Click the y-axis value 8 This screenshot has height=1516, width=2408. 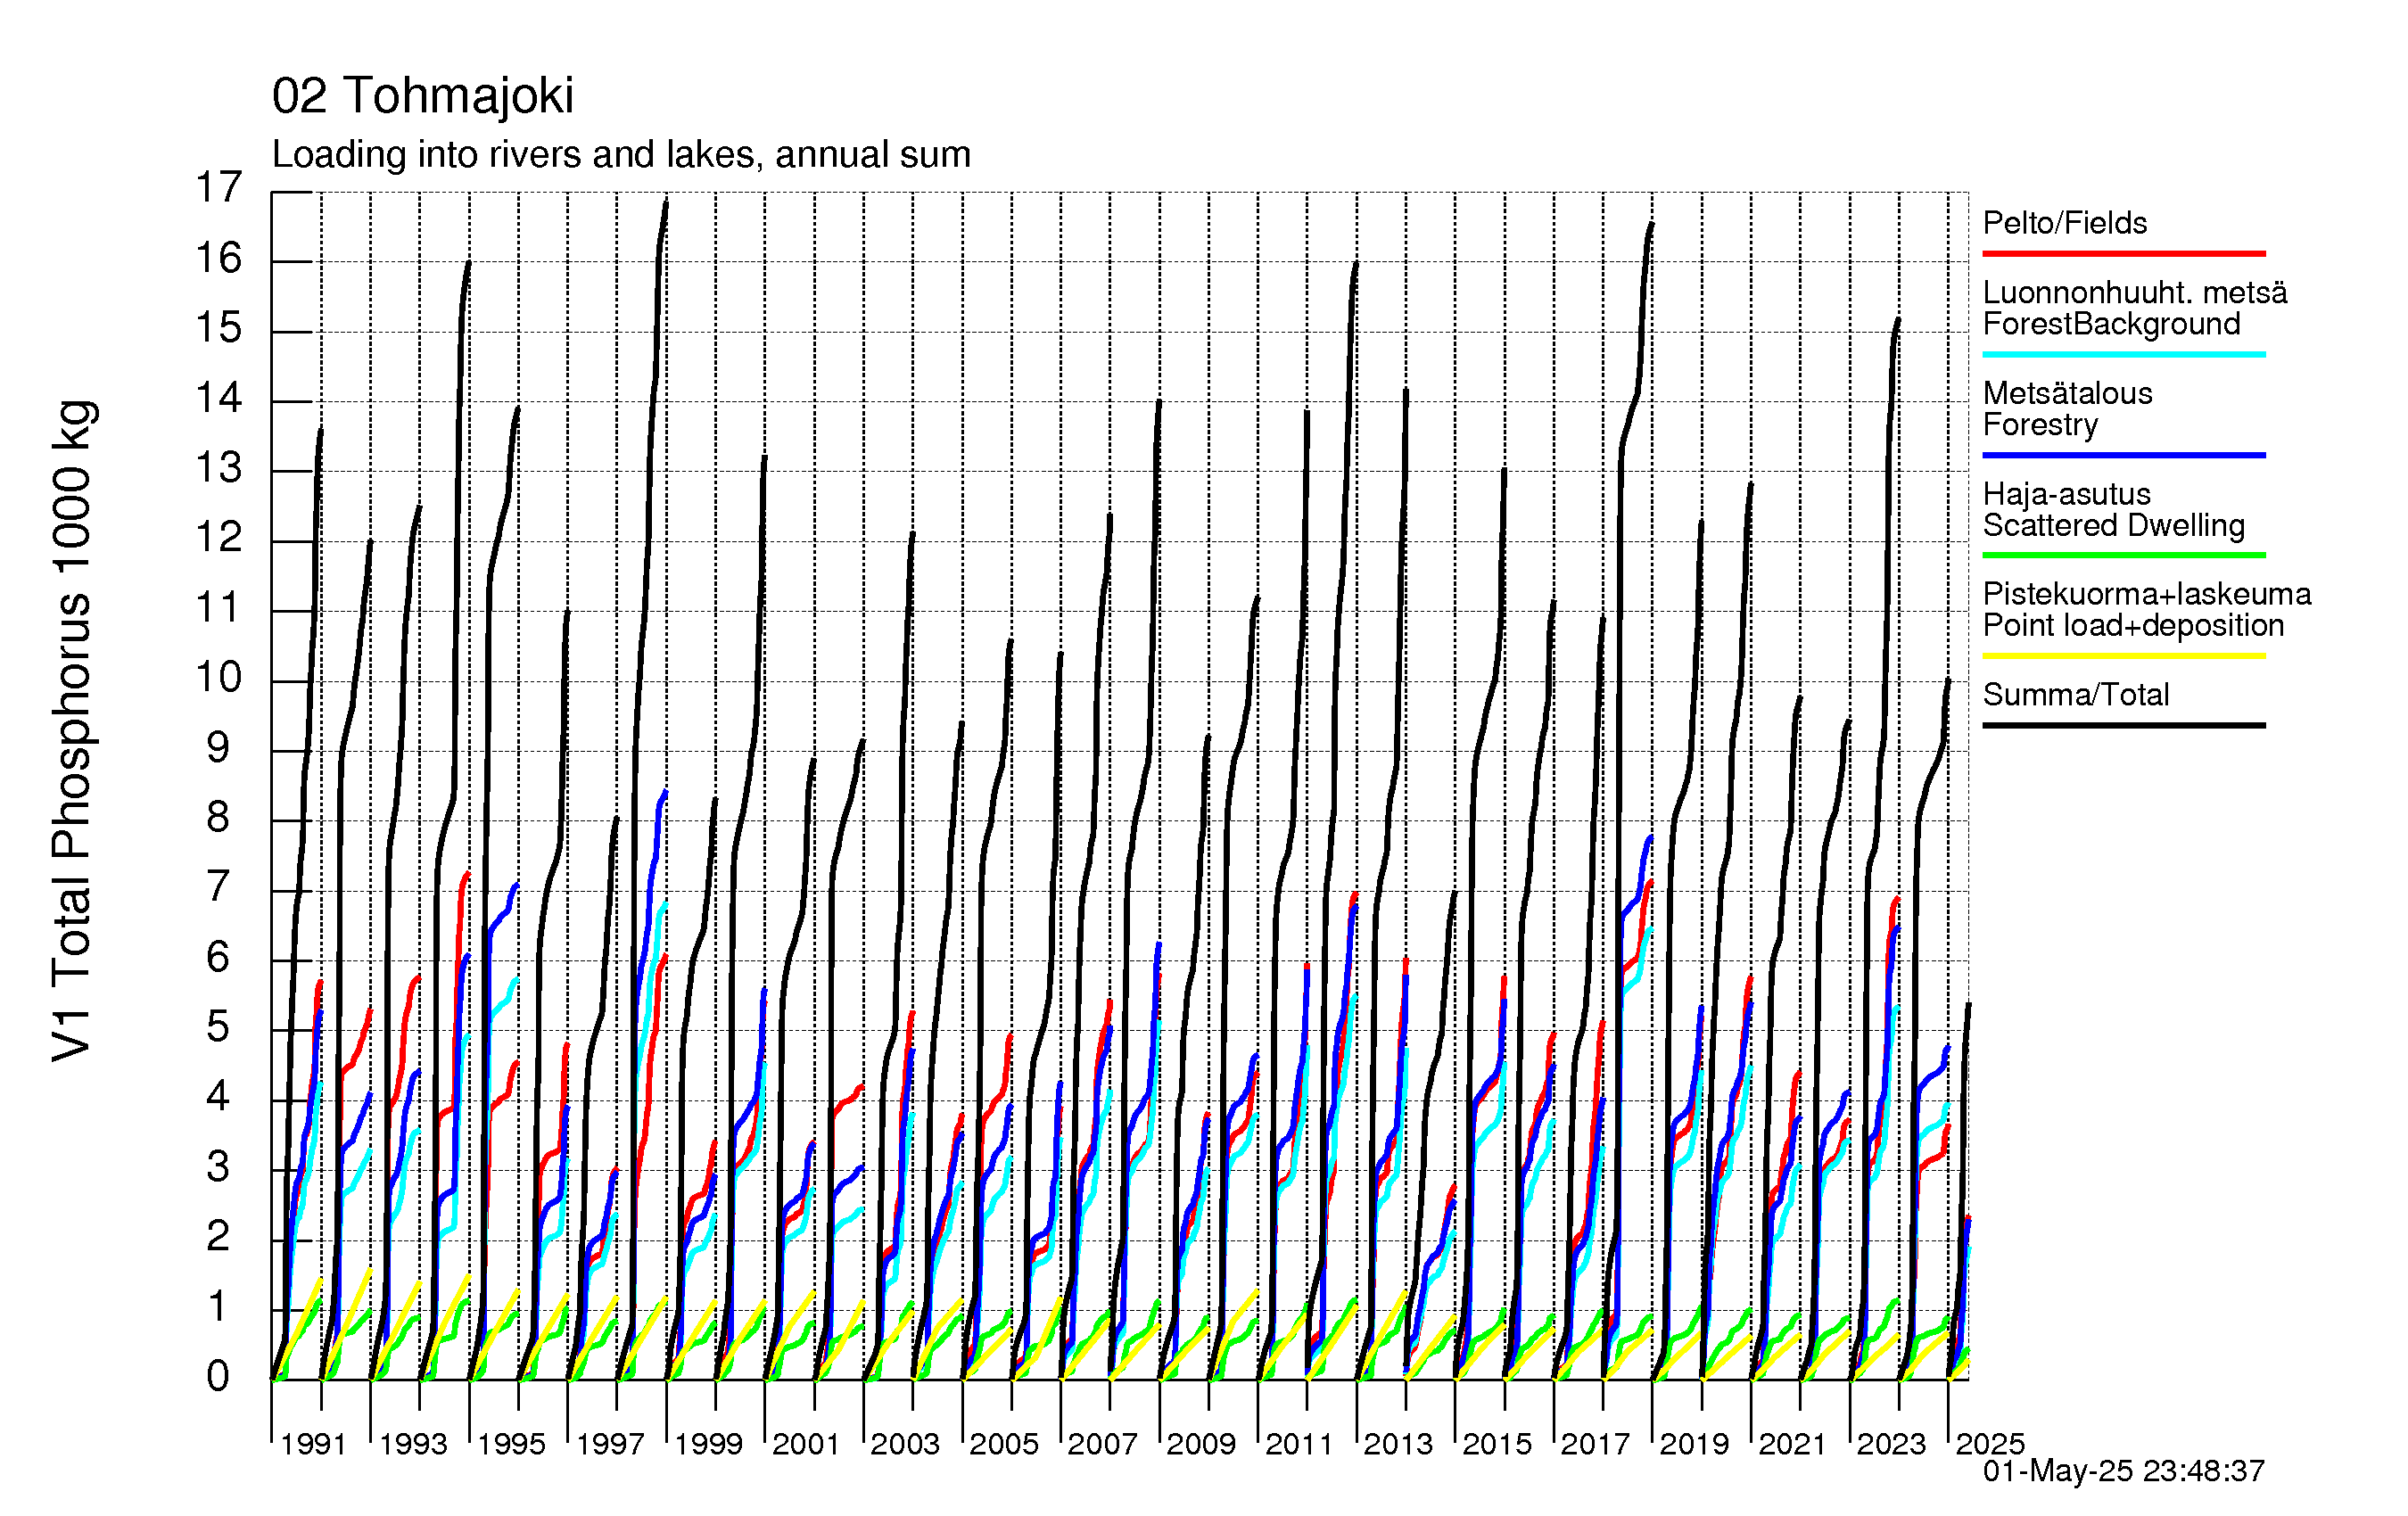218,818
